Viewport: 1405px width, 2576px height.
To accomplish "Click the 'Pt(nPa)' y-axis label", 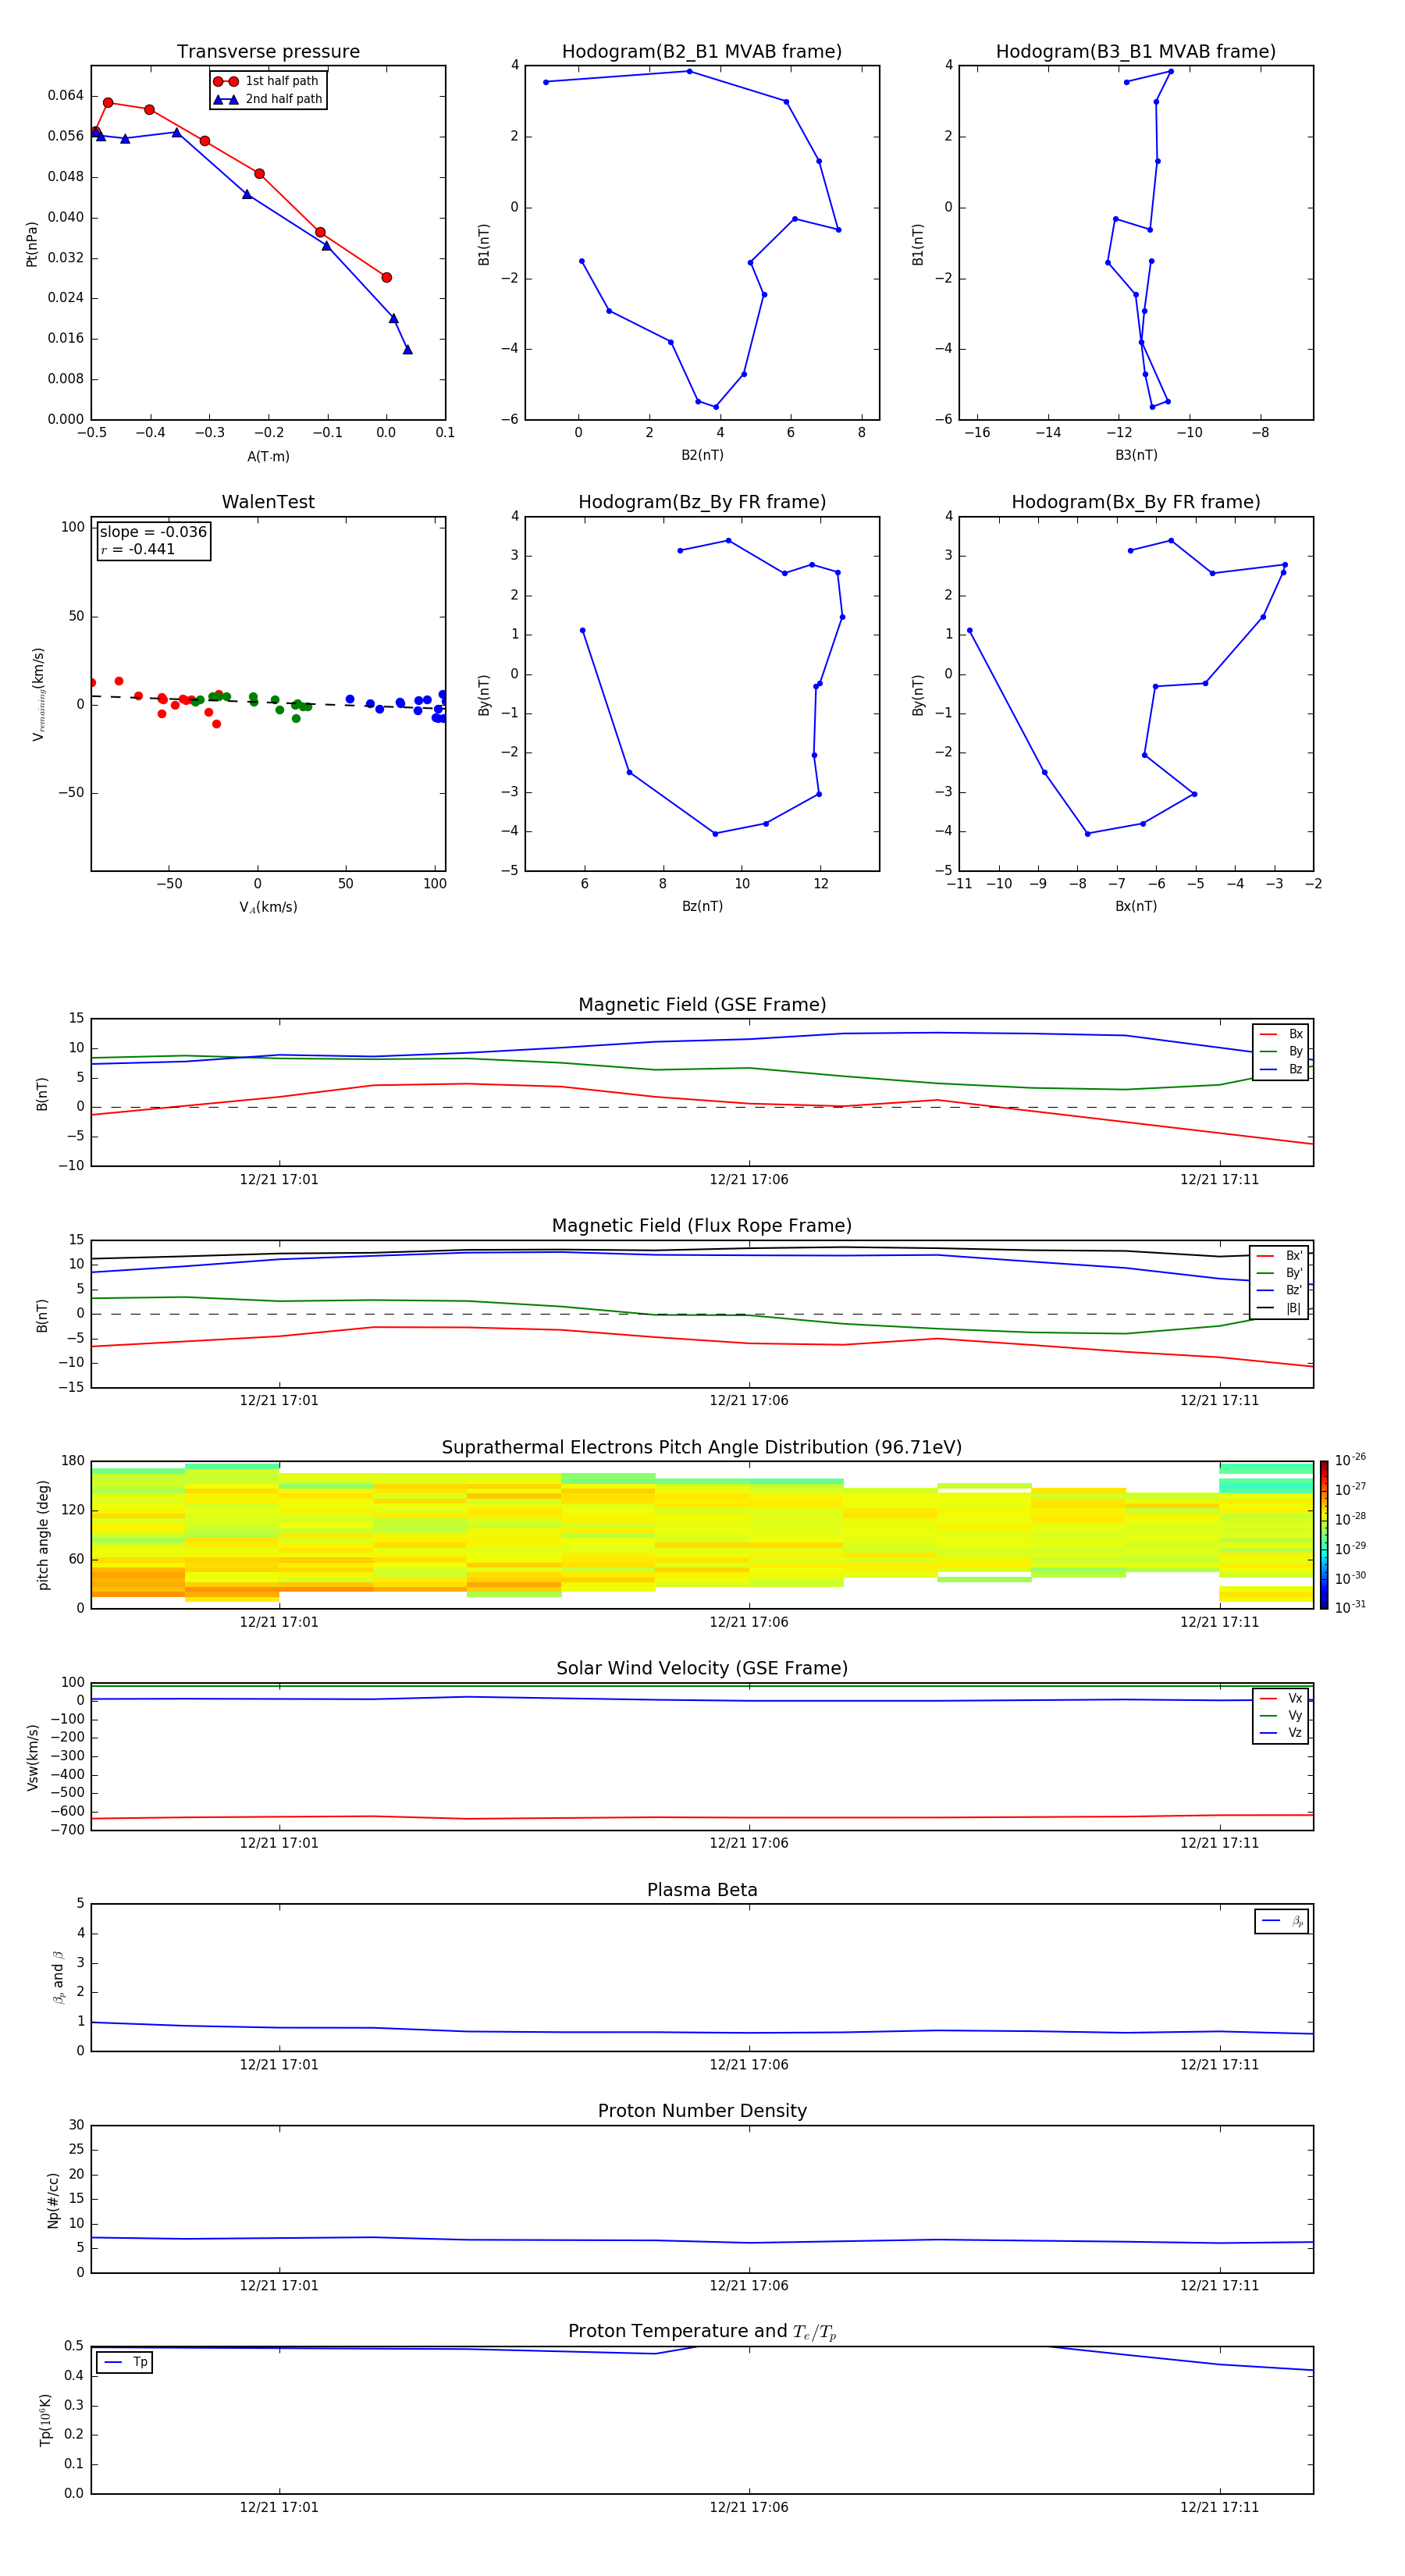I will point(31,244).
